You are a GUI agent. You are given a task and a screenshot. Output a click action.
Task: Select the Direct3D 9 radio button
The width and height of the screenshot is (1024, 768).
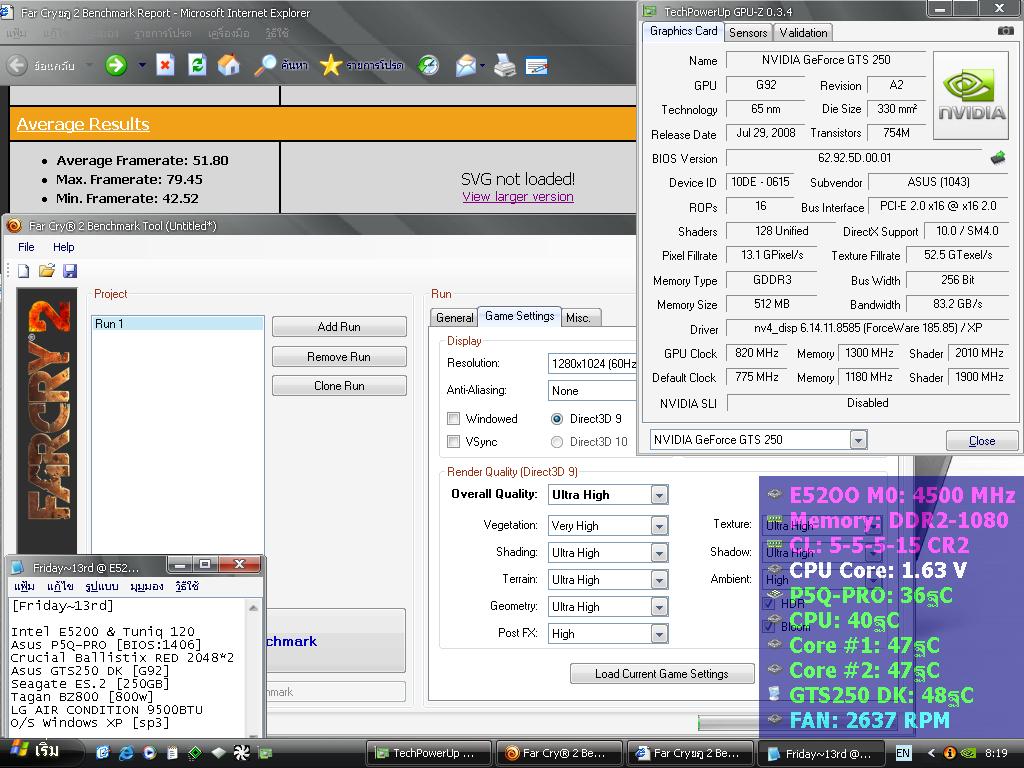click(556, 419)
